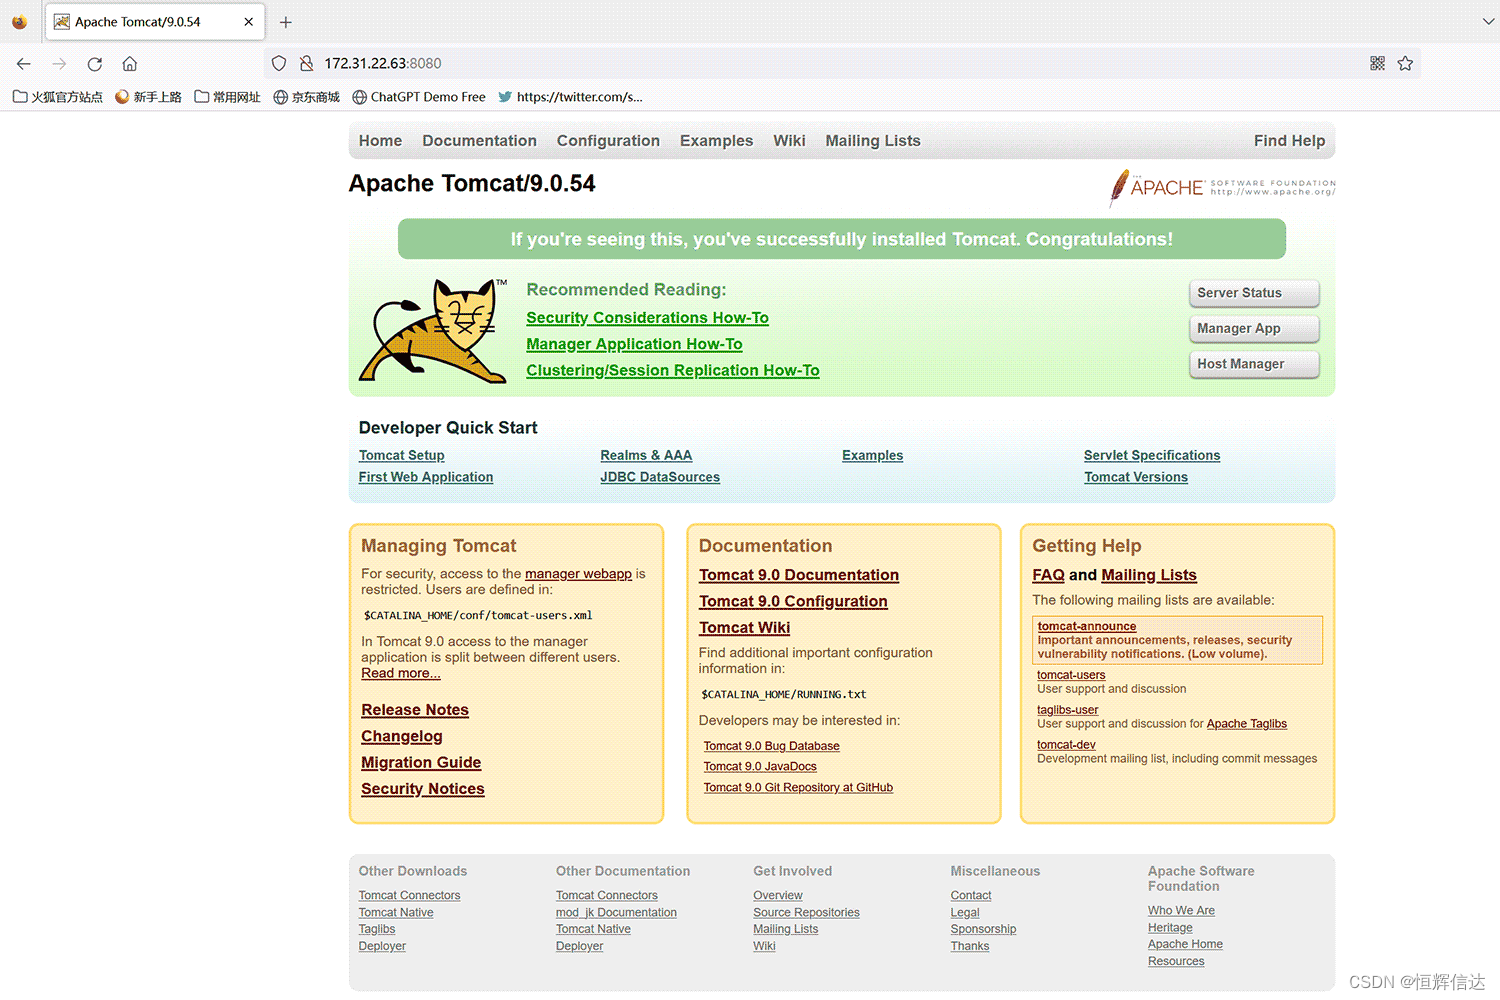Image resolution: width=1500 pixels, height=1000 pixels.
Task: Open the 新手上路 bookmark
Action: (148, 97)
